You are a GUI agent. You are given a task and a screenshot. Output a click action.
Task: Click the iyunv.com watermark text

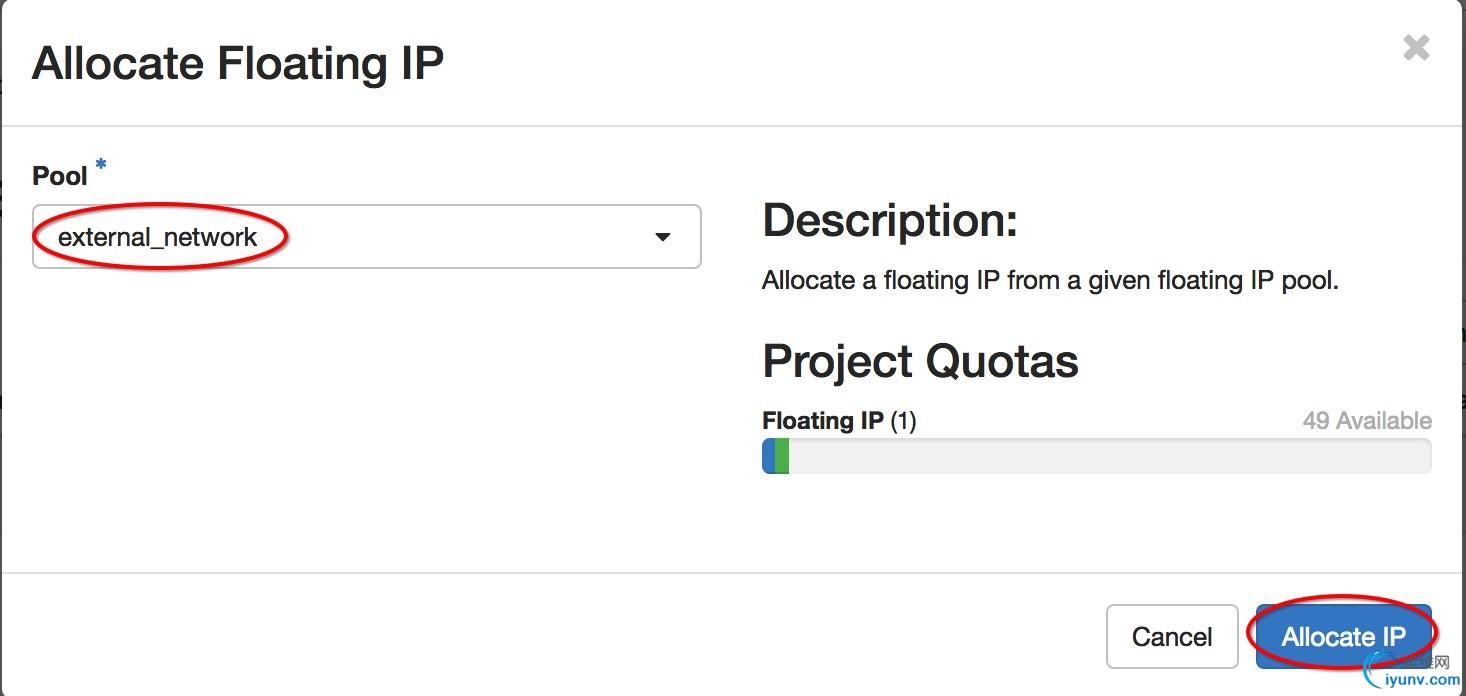pos(1424,681)
